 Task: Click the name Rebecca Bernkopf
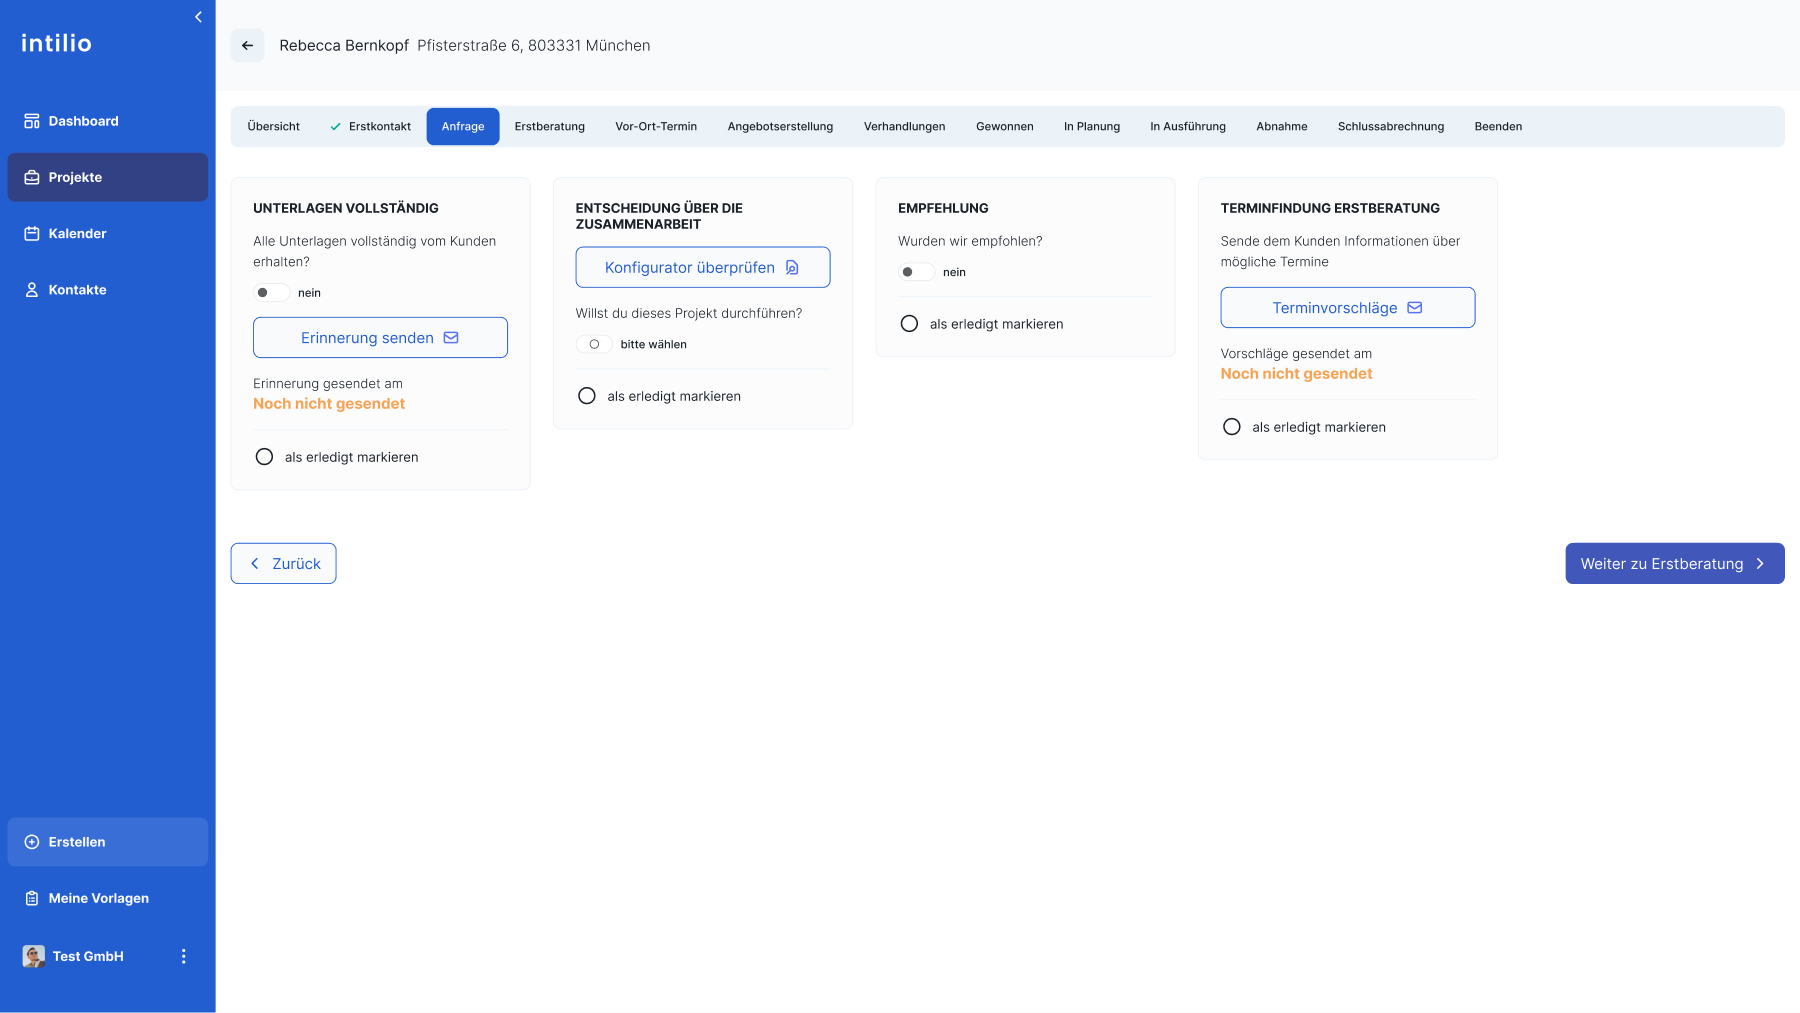click(344, 46)
